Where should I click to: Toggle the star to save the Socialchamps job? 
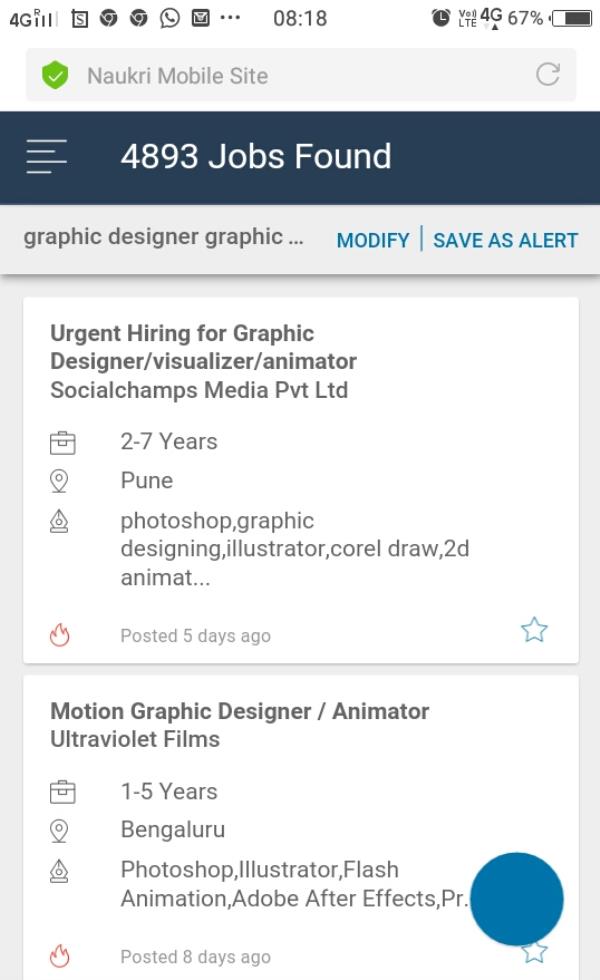(x=536, y=630)
